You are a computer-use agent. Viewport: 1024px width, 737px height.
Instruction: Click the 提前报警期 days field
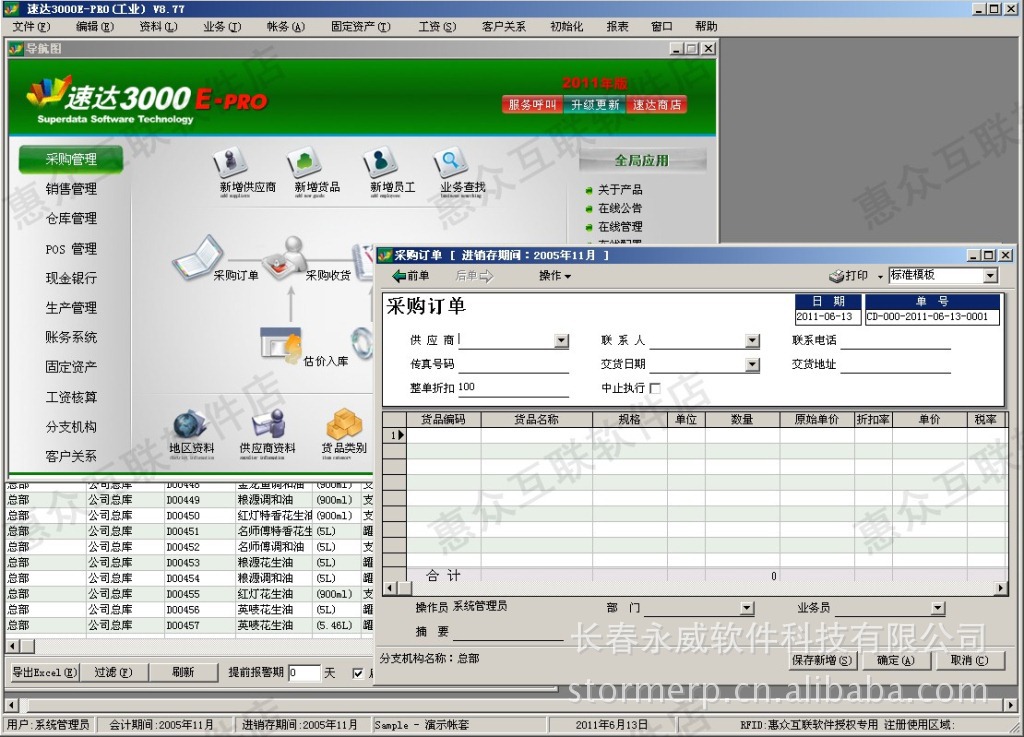304,673
